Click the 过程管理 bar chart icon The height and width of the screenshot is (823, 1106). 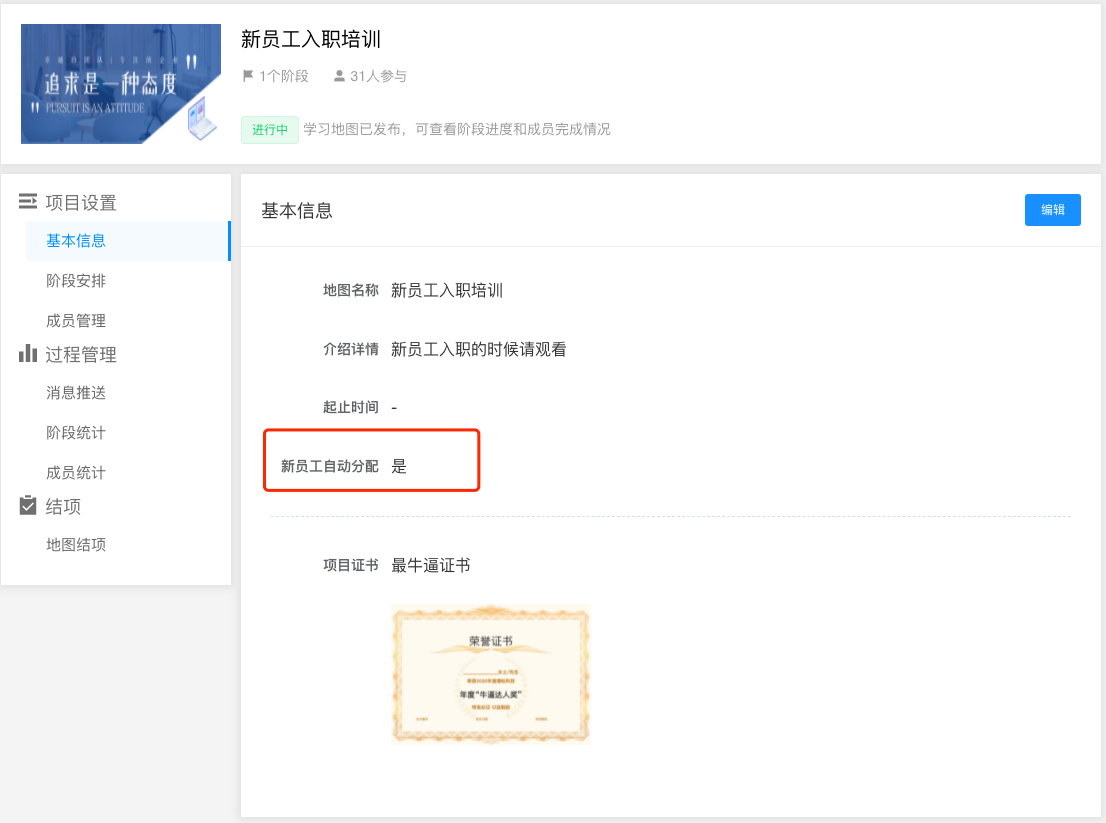pyautogui.click(x=28, y=353)
